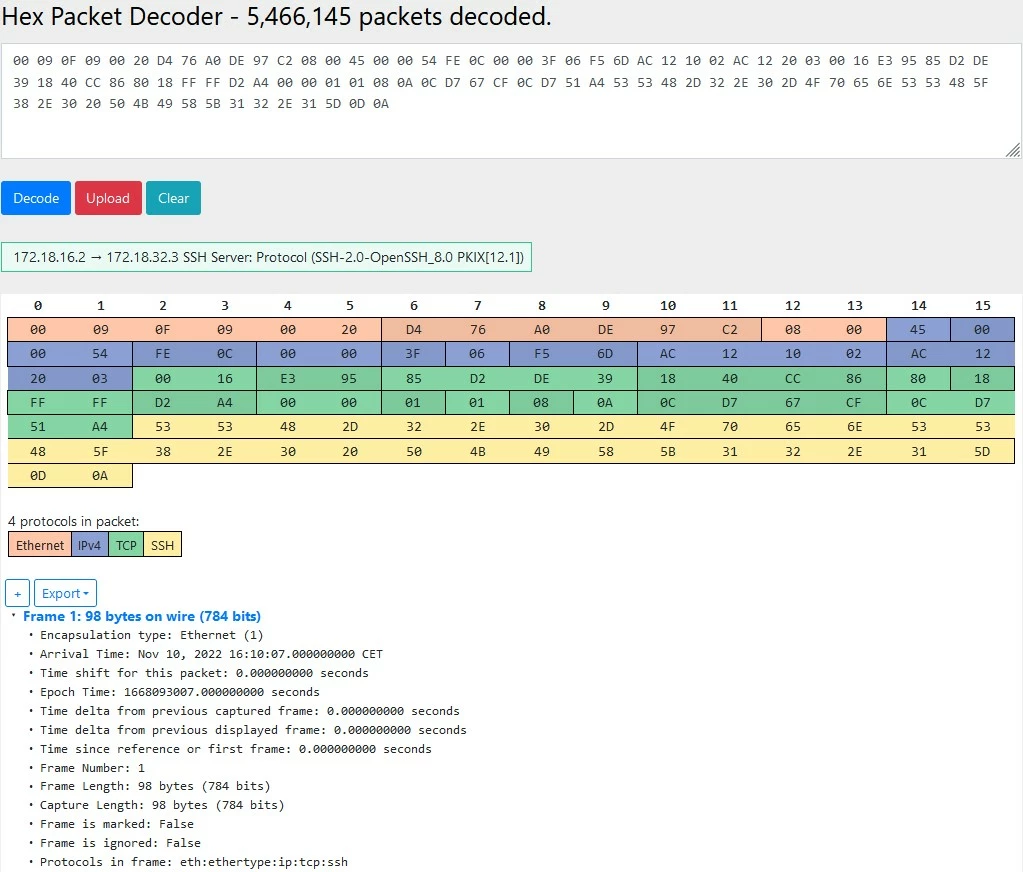The image size is (1023, 872).
Task: Click the packet summary SSH Server Protocol banner
Action: point(266,257)
